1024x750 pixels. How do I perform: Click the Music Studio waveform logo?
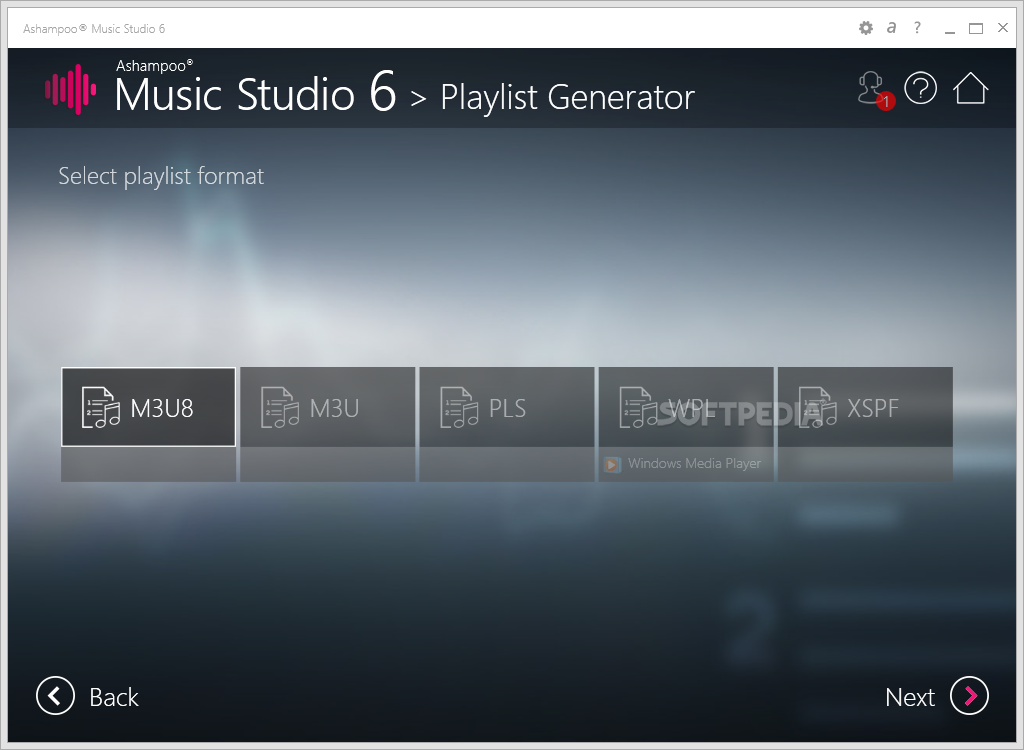(x=71, y=89)
